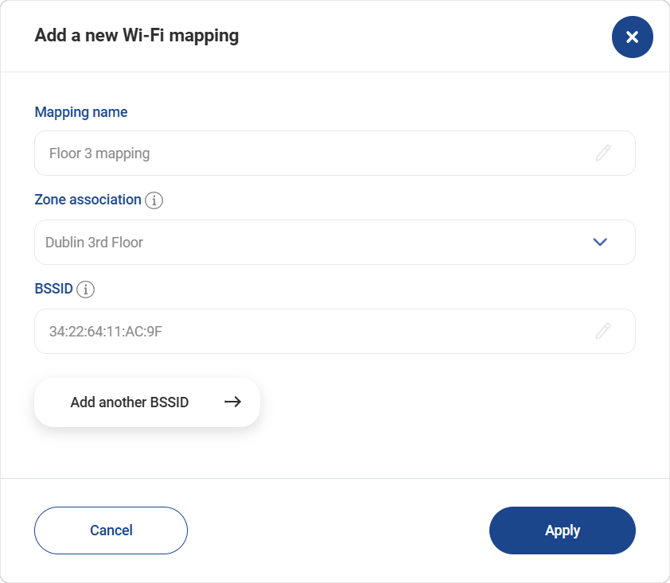Click the arrow icon on Add another BSSID
Viewport: 670px width, 583px height.
coord(233,402)
